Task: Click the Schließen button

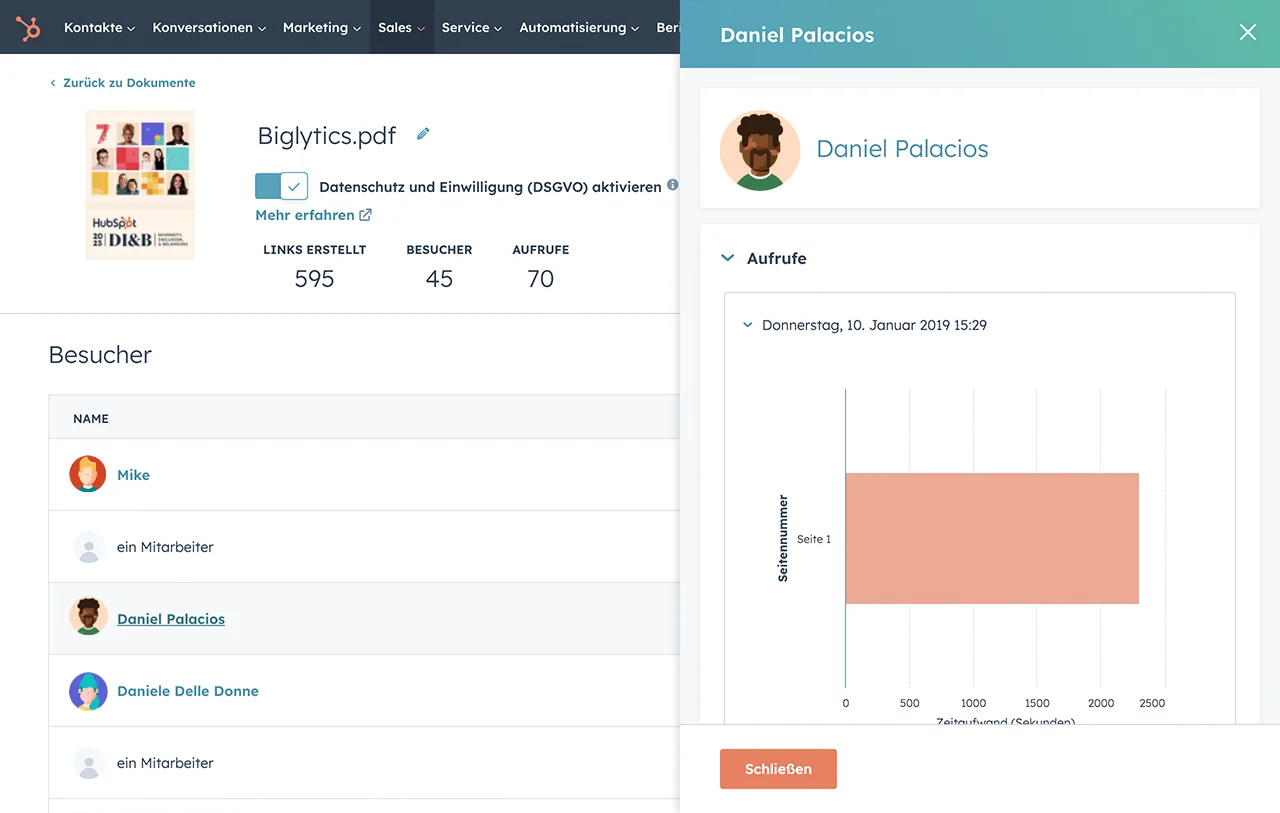Action: (778, 769)
